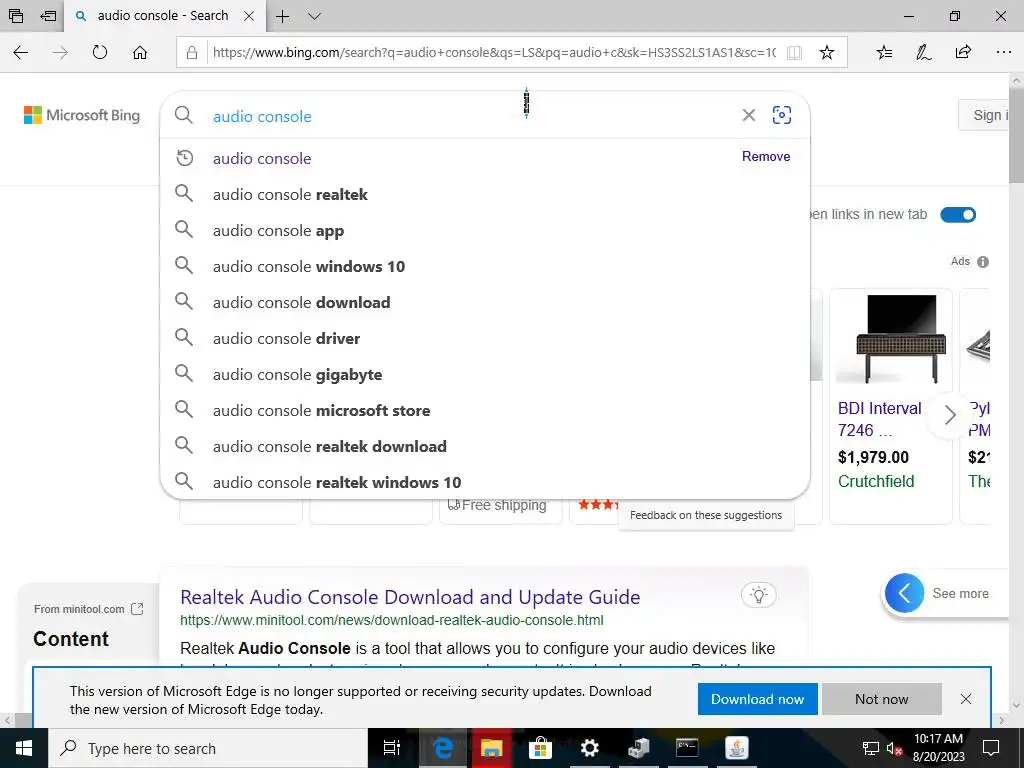Click Download now for new Edge

[757, 699]
